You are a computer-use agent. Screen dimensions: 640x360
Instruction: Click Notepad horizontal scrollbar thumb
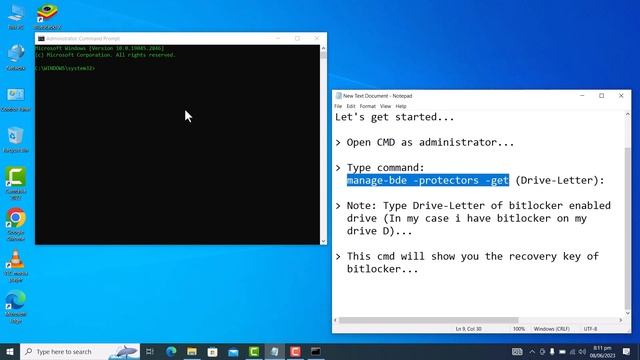[429, 320]
